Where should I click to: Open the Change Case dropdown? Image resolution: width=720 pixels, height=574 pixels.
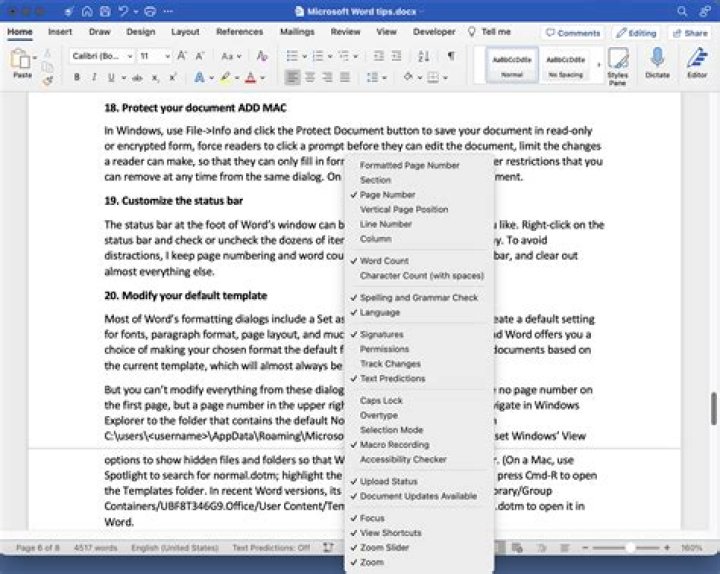pos(231,56)
